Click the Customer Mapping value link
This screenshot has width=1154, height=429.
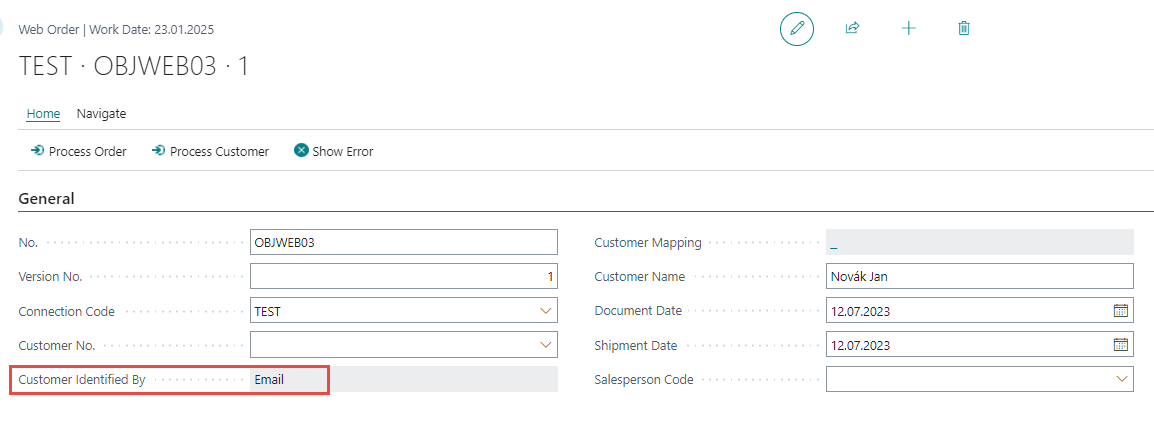click(834, 243)
